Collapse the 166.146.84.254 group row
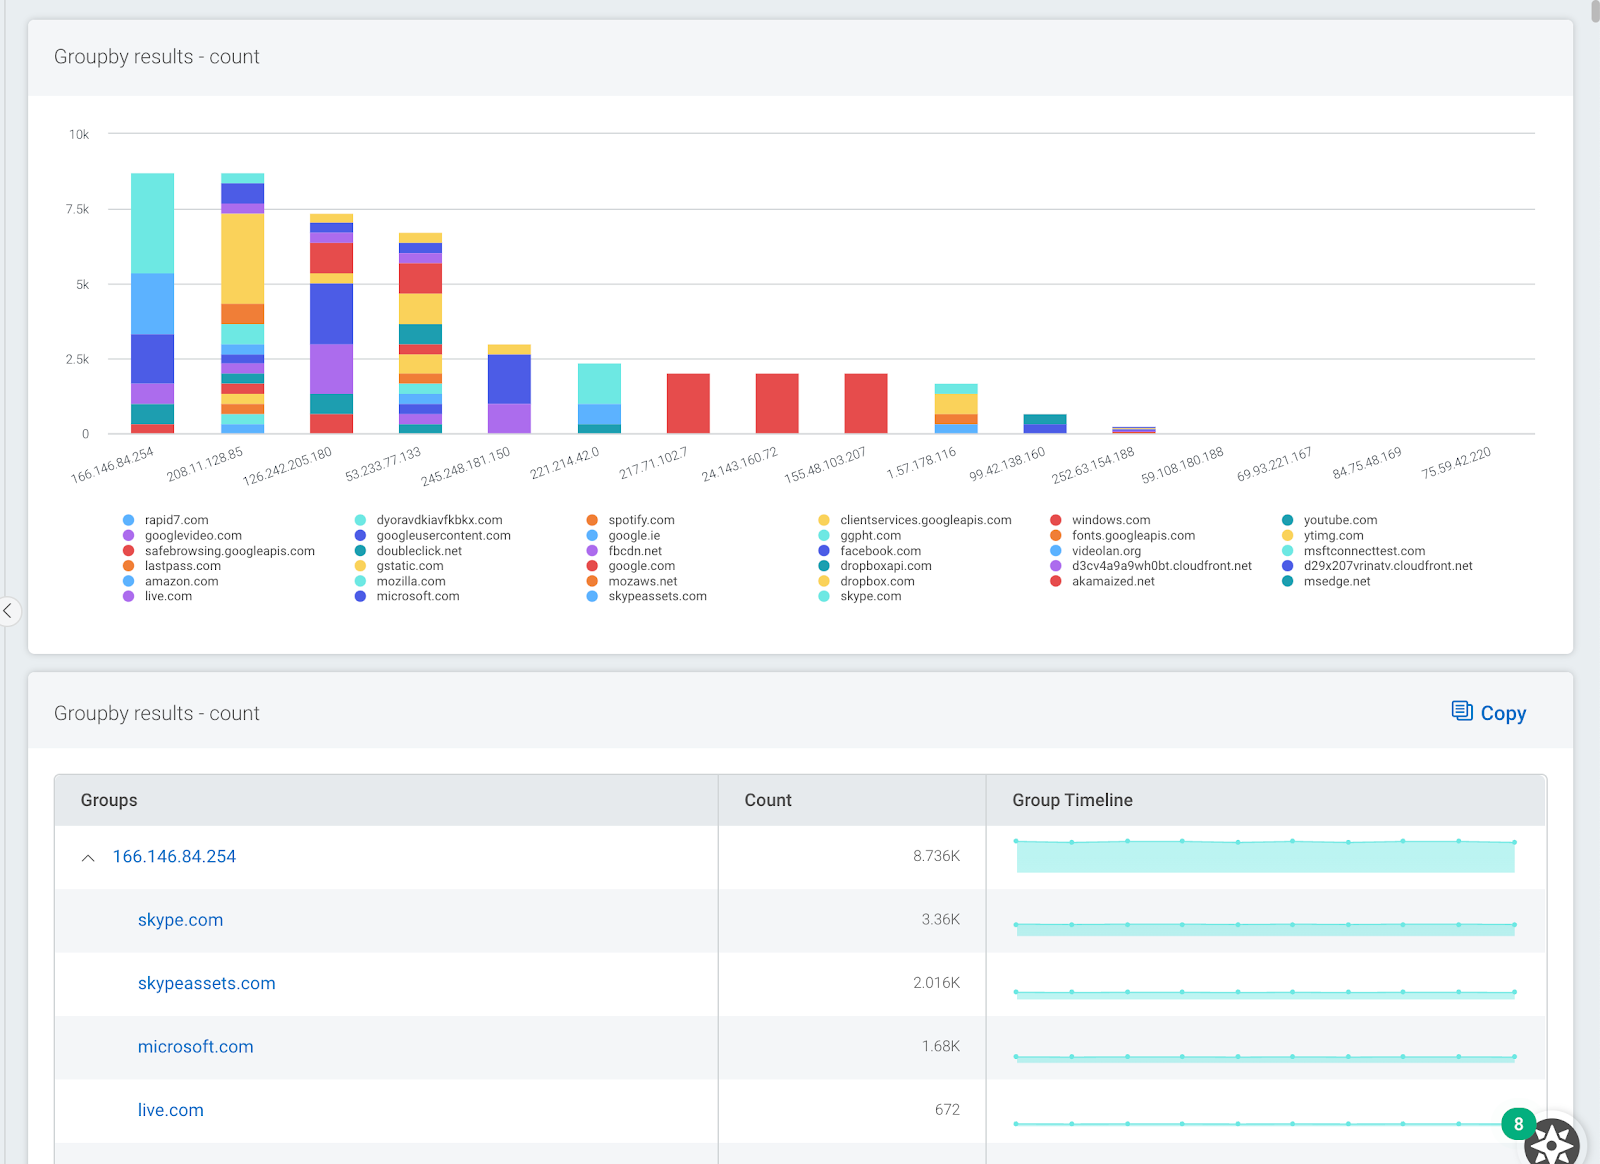This screenshot has height=1164, width=1600. click(88, 858)
